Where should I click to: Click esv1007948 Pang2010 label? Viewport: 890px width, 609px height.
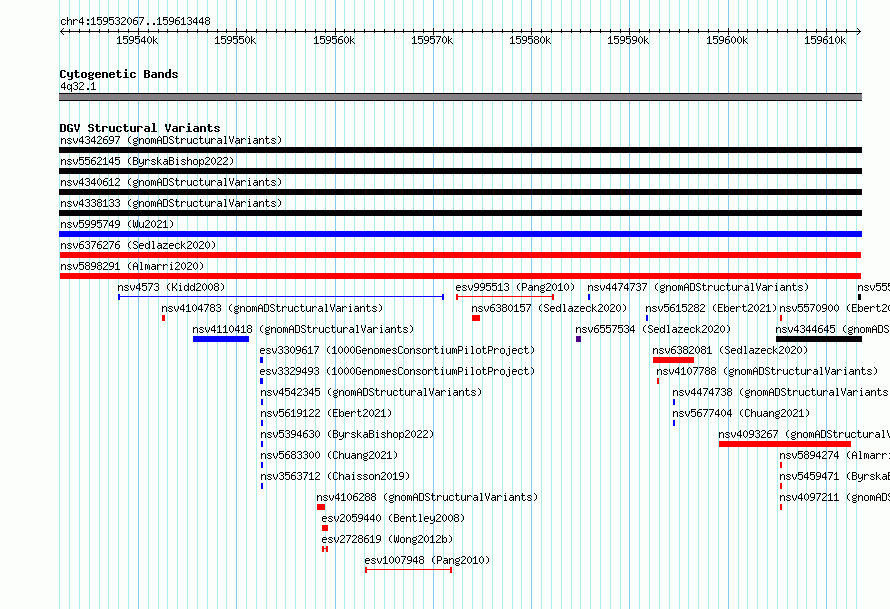tap(427, 560)
